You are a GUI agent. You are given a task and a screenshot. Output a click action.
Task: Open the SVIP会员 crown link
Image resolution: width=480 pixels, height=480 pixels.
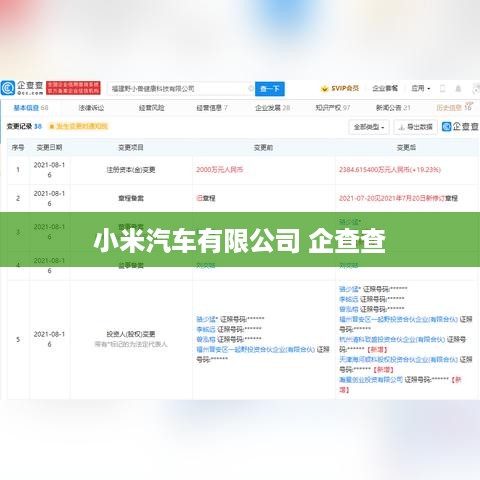click(x=340, y=88)
